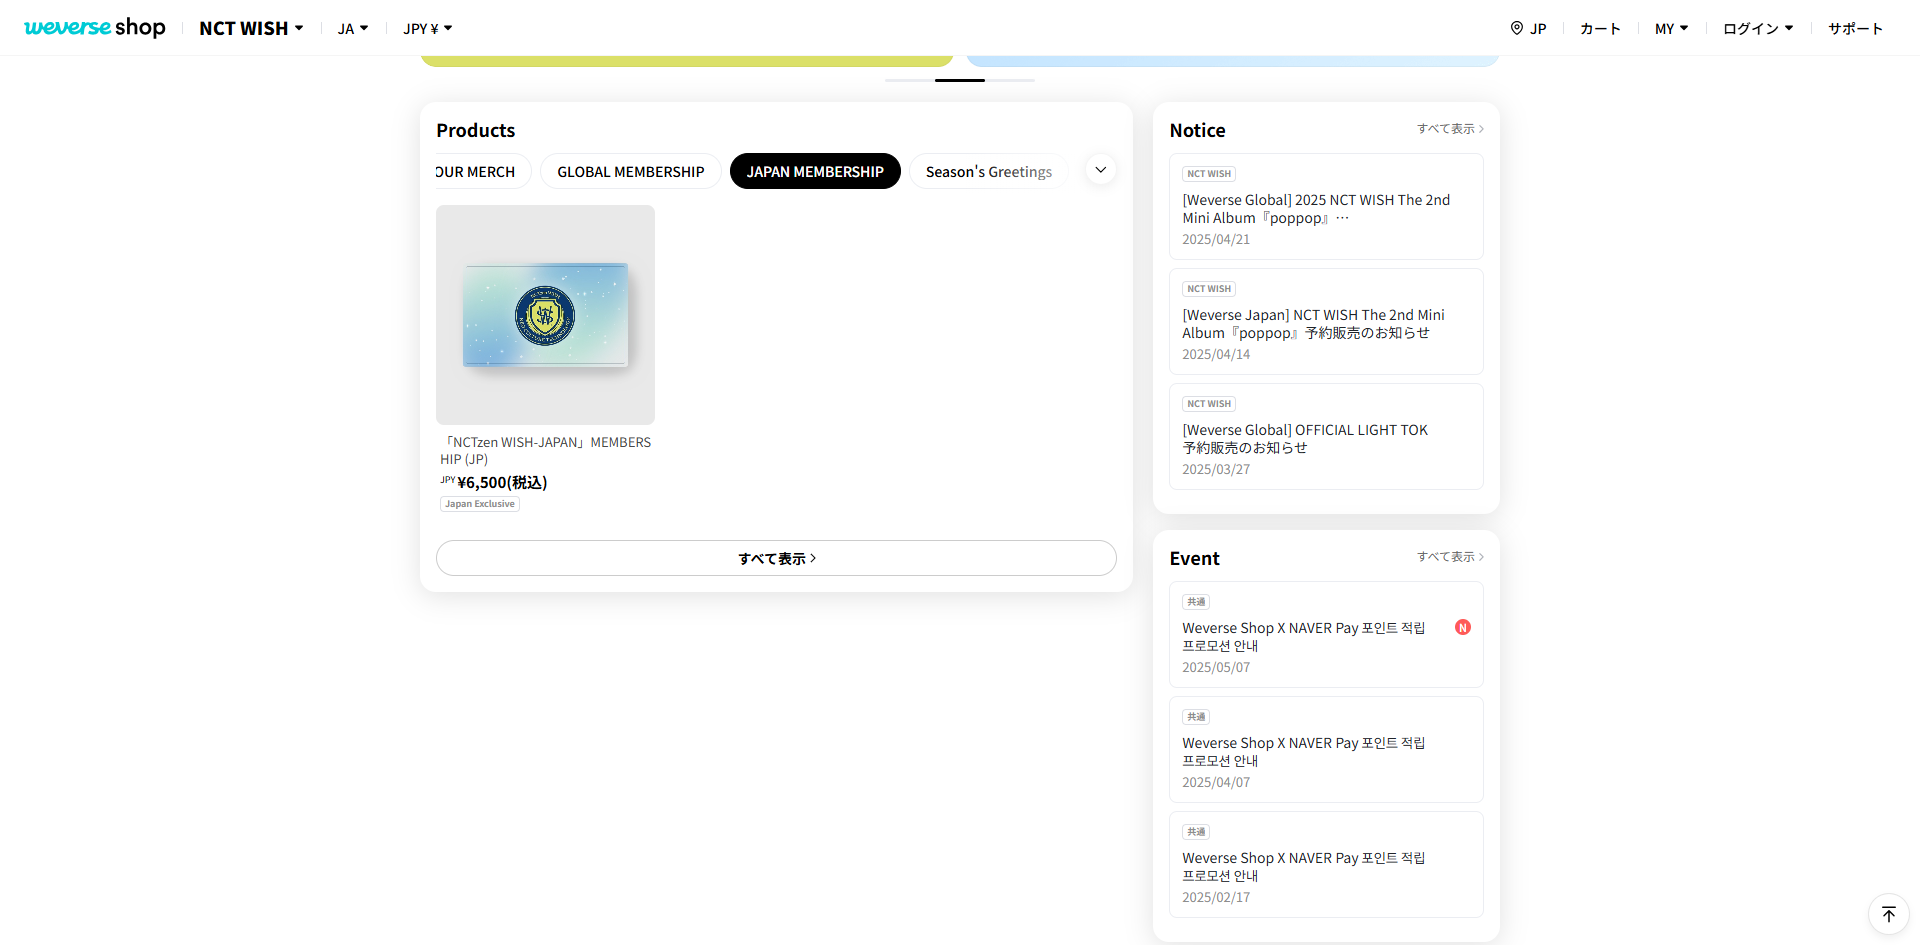This screenshot has height=945, width=1920.
Task: Click the 2025/03/27 notice date
Action: 1216,469
